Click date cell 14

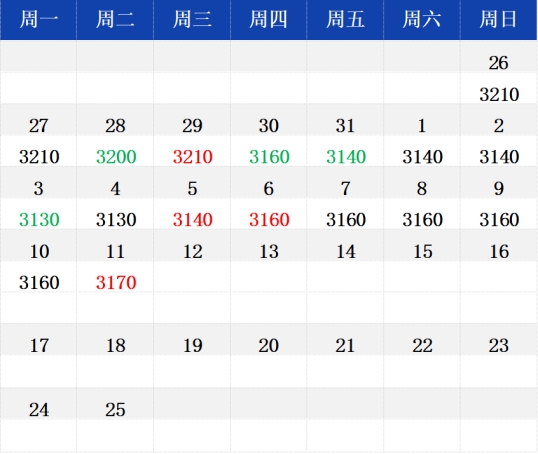coord(346,252)
